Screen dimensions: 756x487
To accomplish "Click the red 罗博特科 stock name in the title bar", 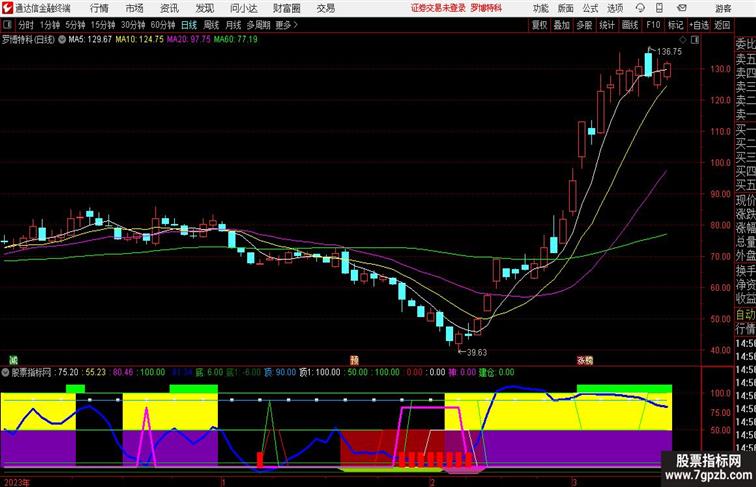I will (486, 8).
